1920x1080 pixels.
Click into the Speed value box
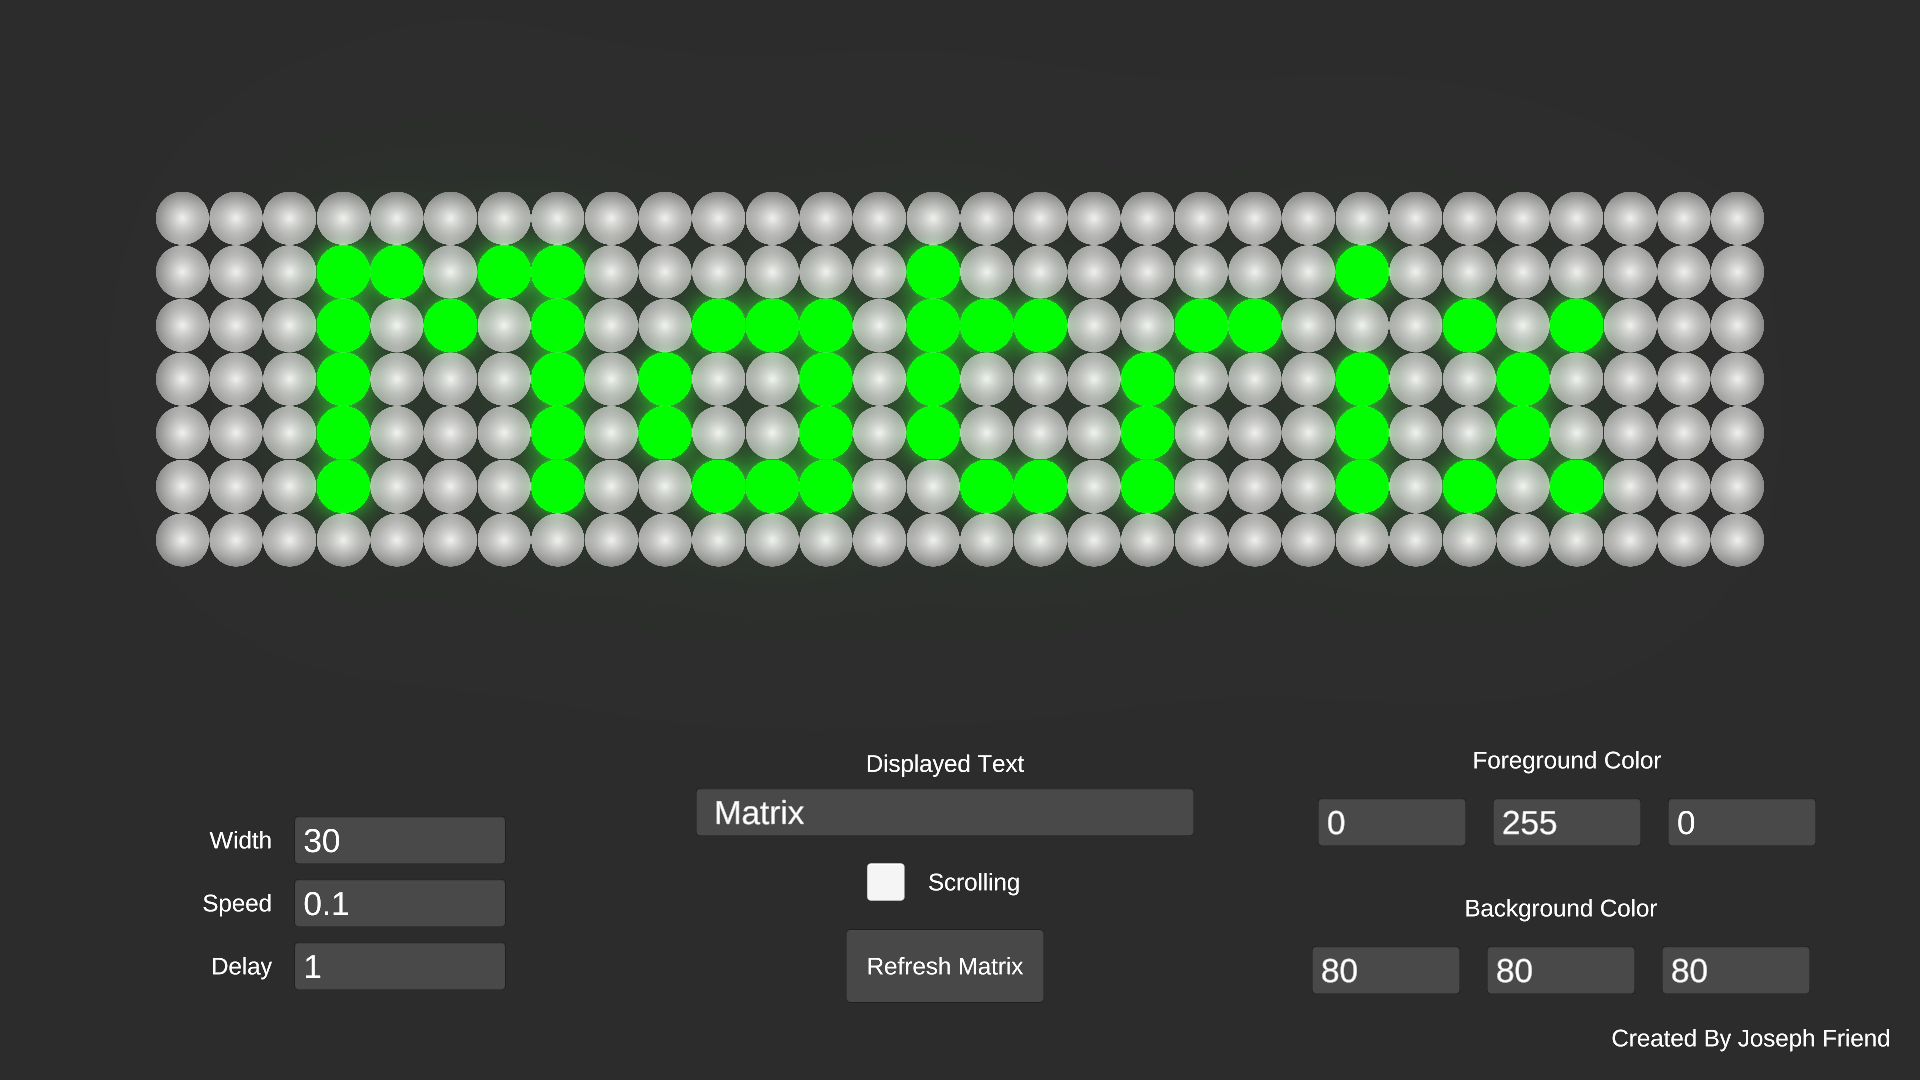[399, 903]
